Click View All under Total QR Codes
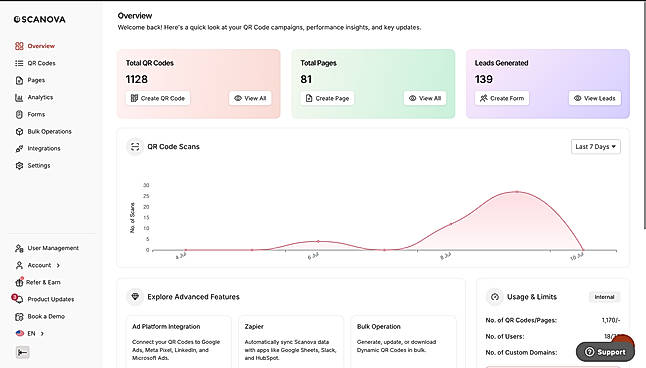 click(x=250, y=98)
